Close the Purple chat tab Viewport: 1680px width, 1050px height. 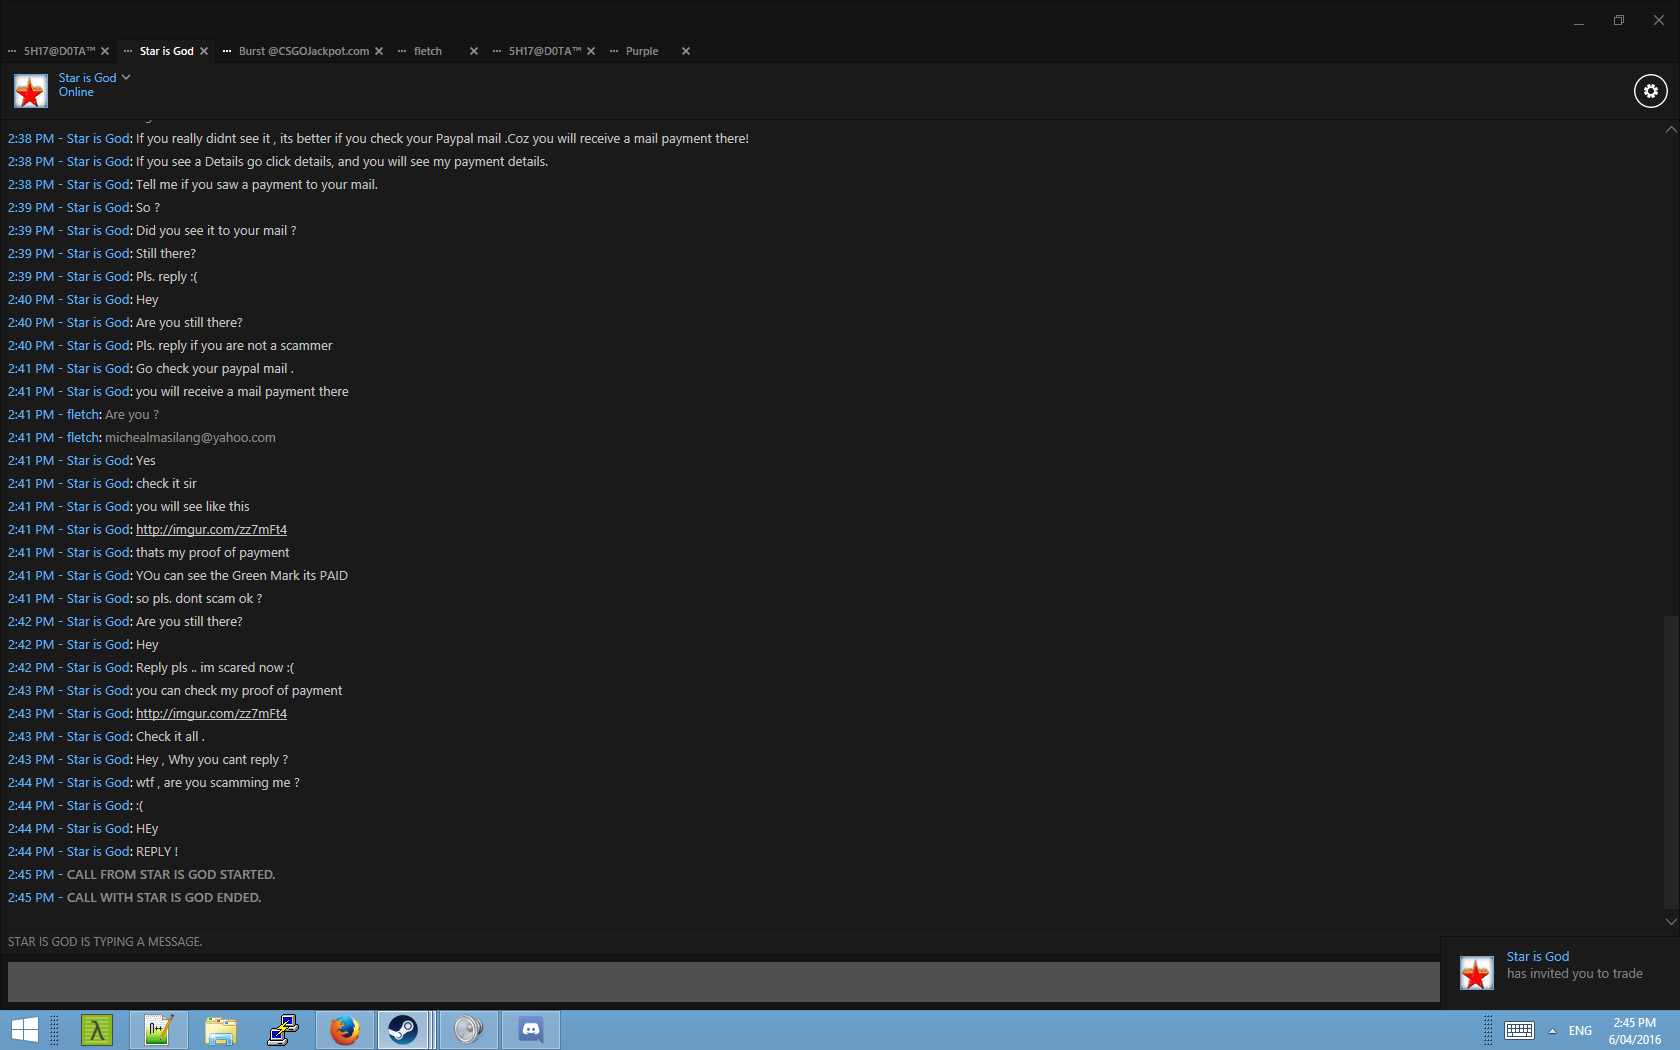(x=686, y=51)
